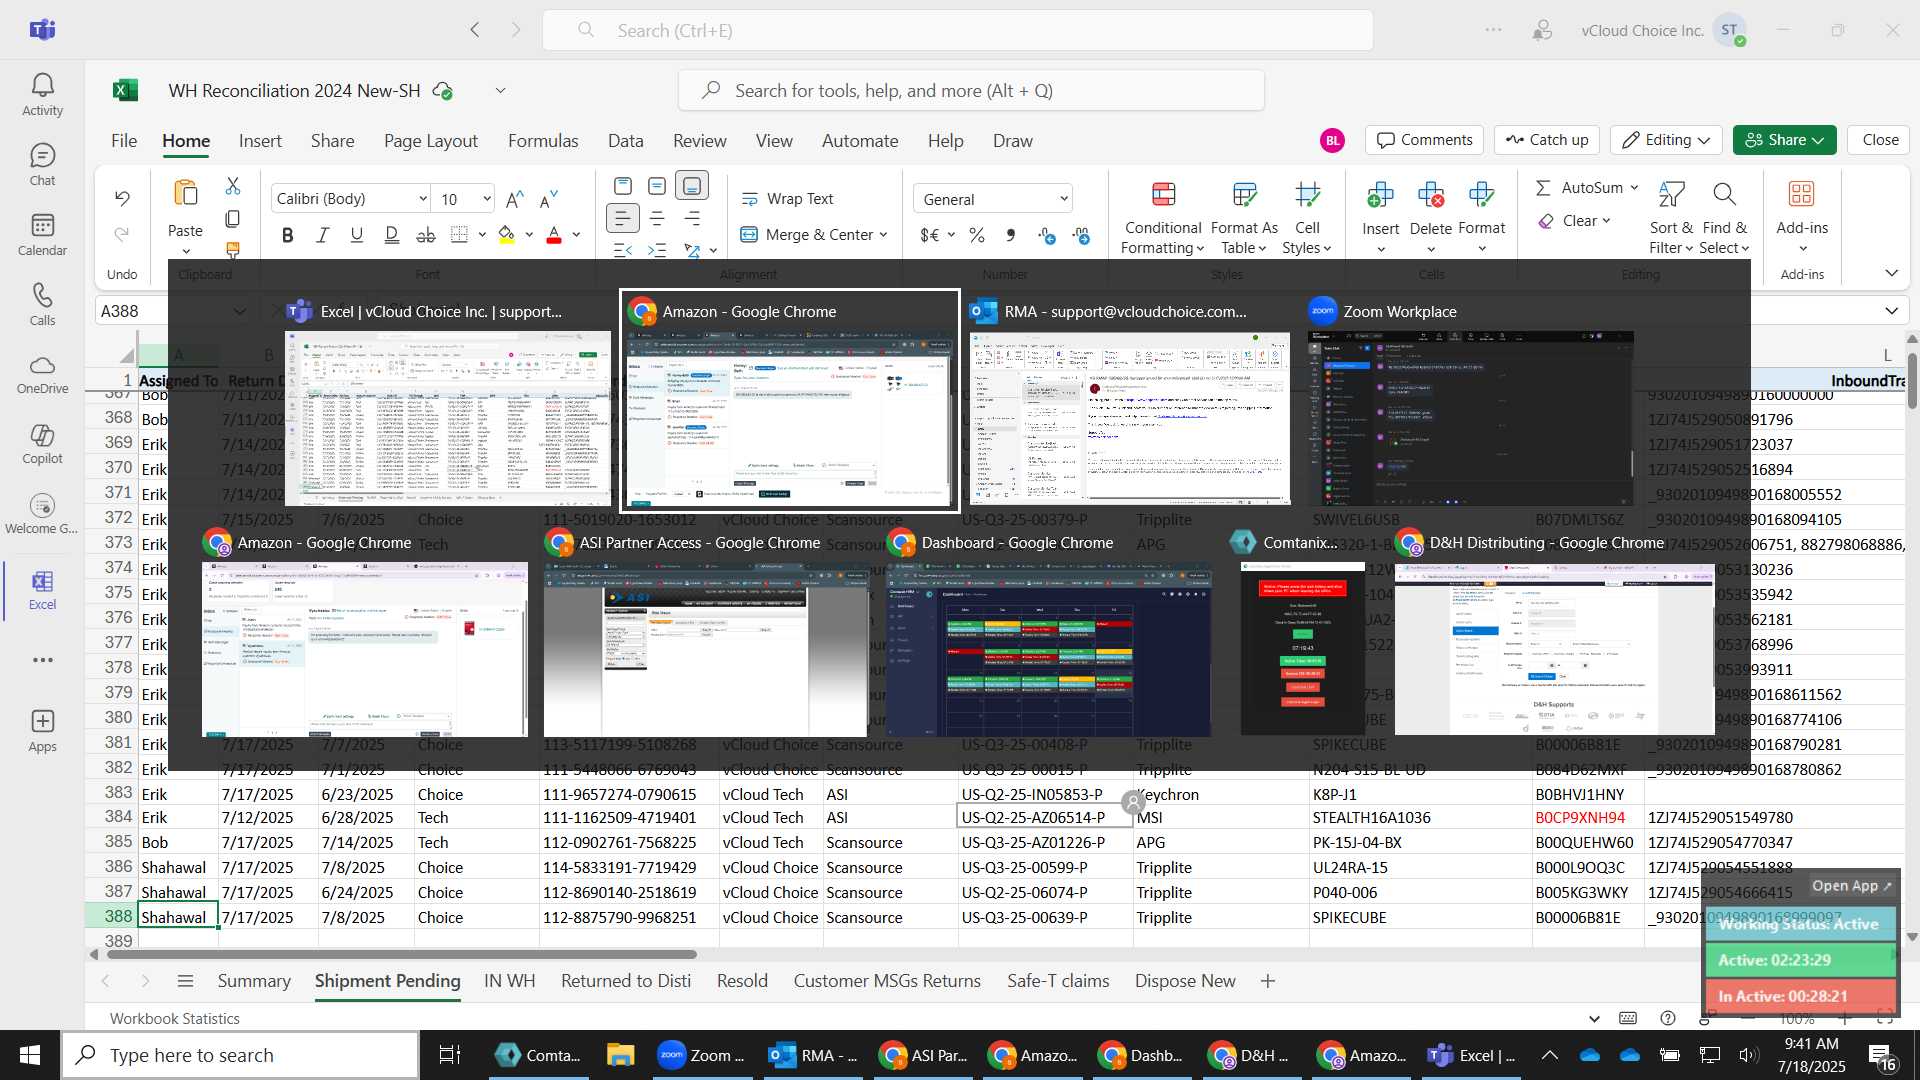Toggle align right button
Image resolution: width=1920 pixels, height=1080 pixels.
click(x=691, y=218)
